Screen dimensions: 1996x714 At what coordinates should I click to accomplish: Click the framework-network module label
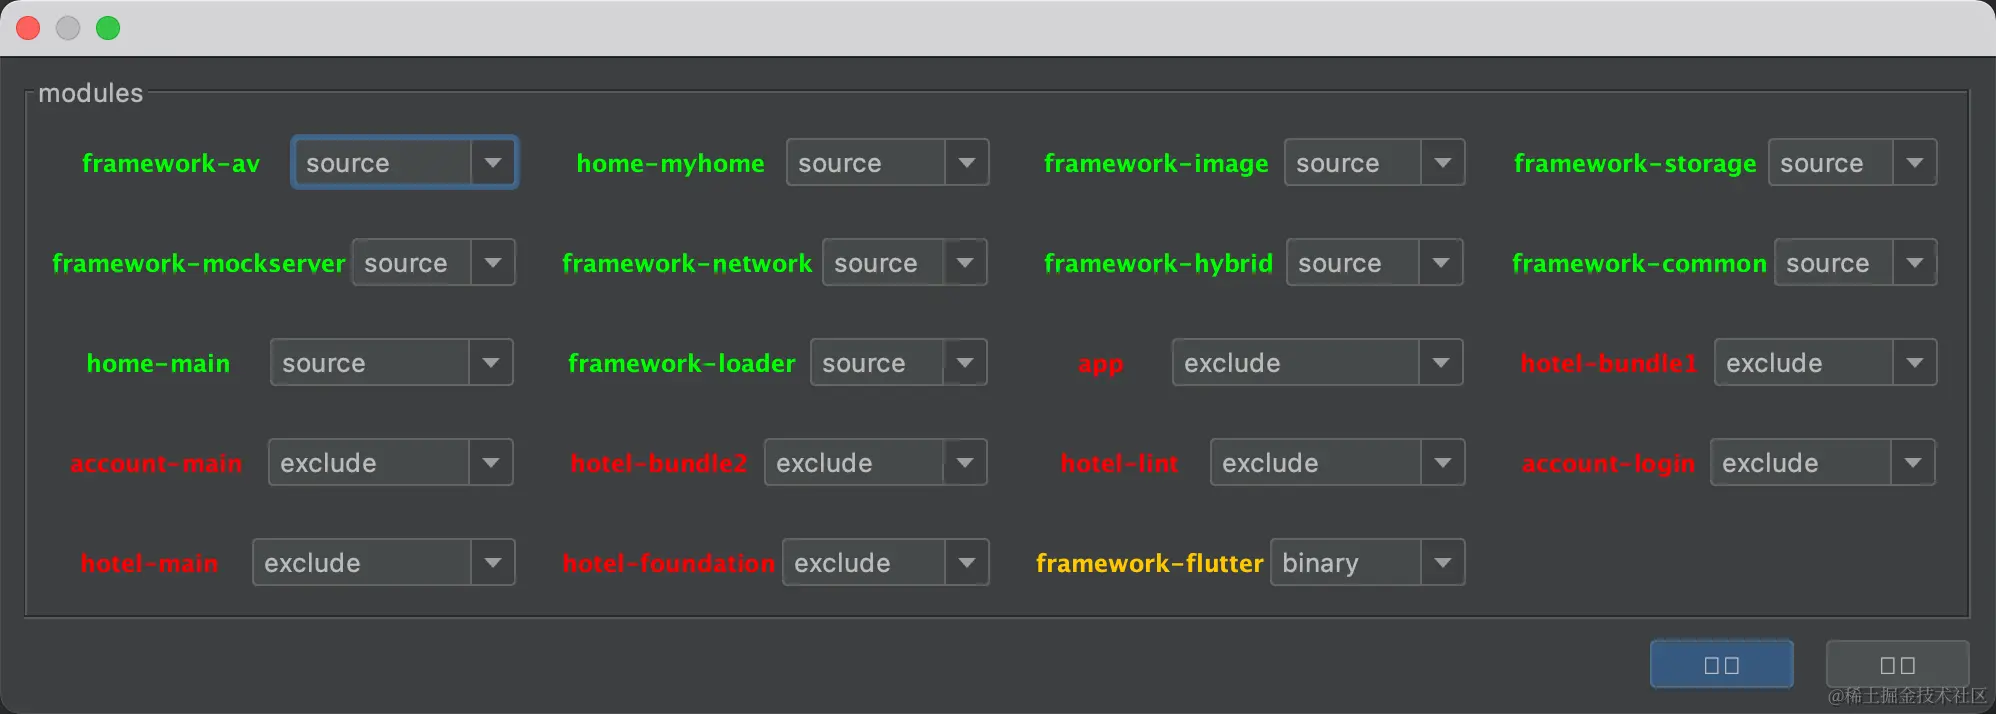click(x=687, y=263)
